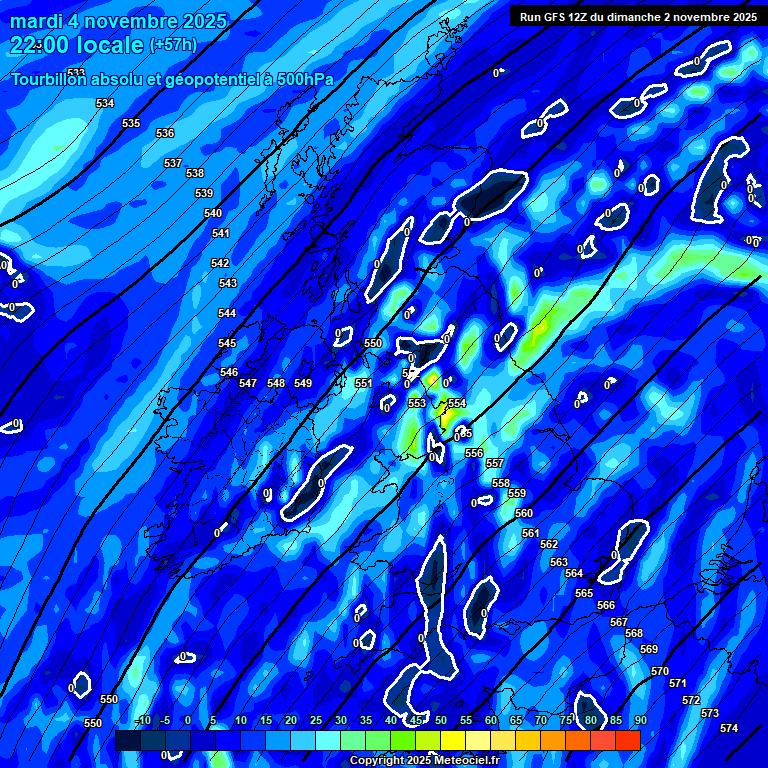Click the orange swatch near legend value 75
This screenshot has height=768, width=768.
tap(553, 740)
